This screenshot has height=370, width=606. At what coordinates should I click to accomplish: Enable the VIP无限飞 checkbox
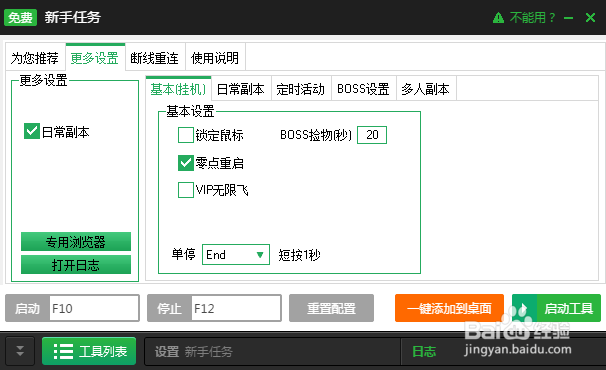point(186,190)
